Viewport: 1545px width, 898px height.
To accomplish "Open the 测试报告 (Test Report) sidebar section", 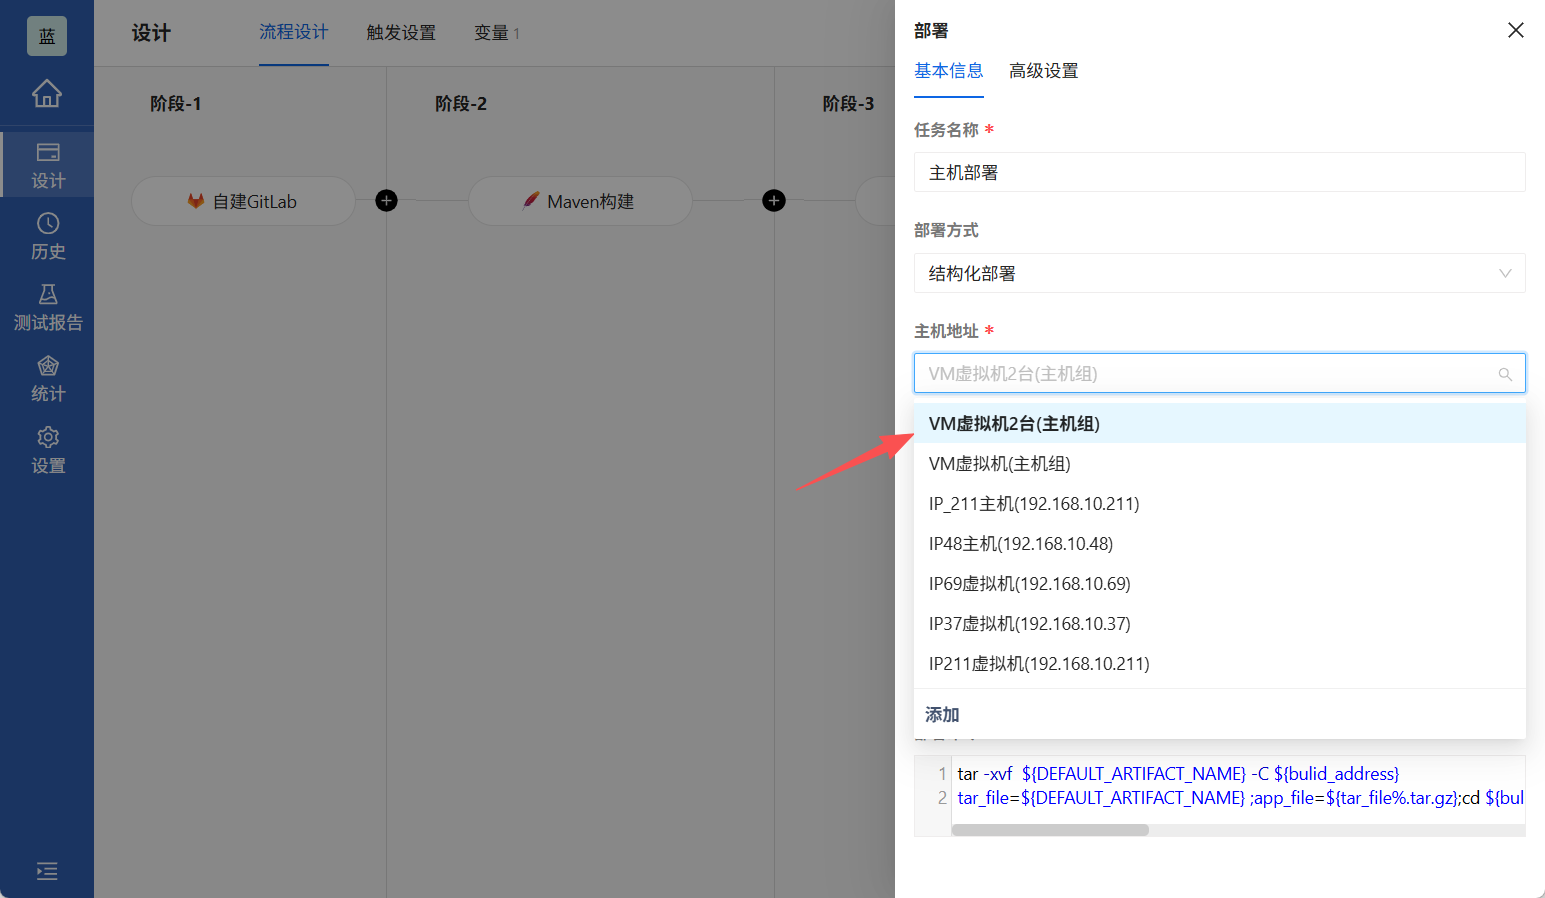I will click(47, 307).
